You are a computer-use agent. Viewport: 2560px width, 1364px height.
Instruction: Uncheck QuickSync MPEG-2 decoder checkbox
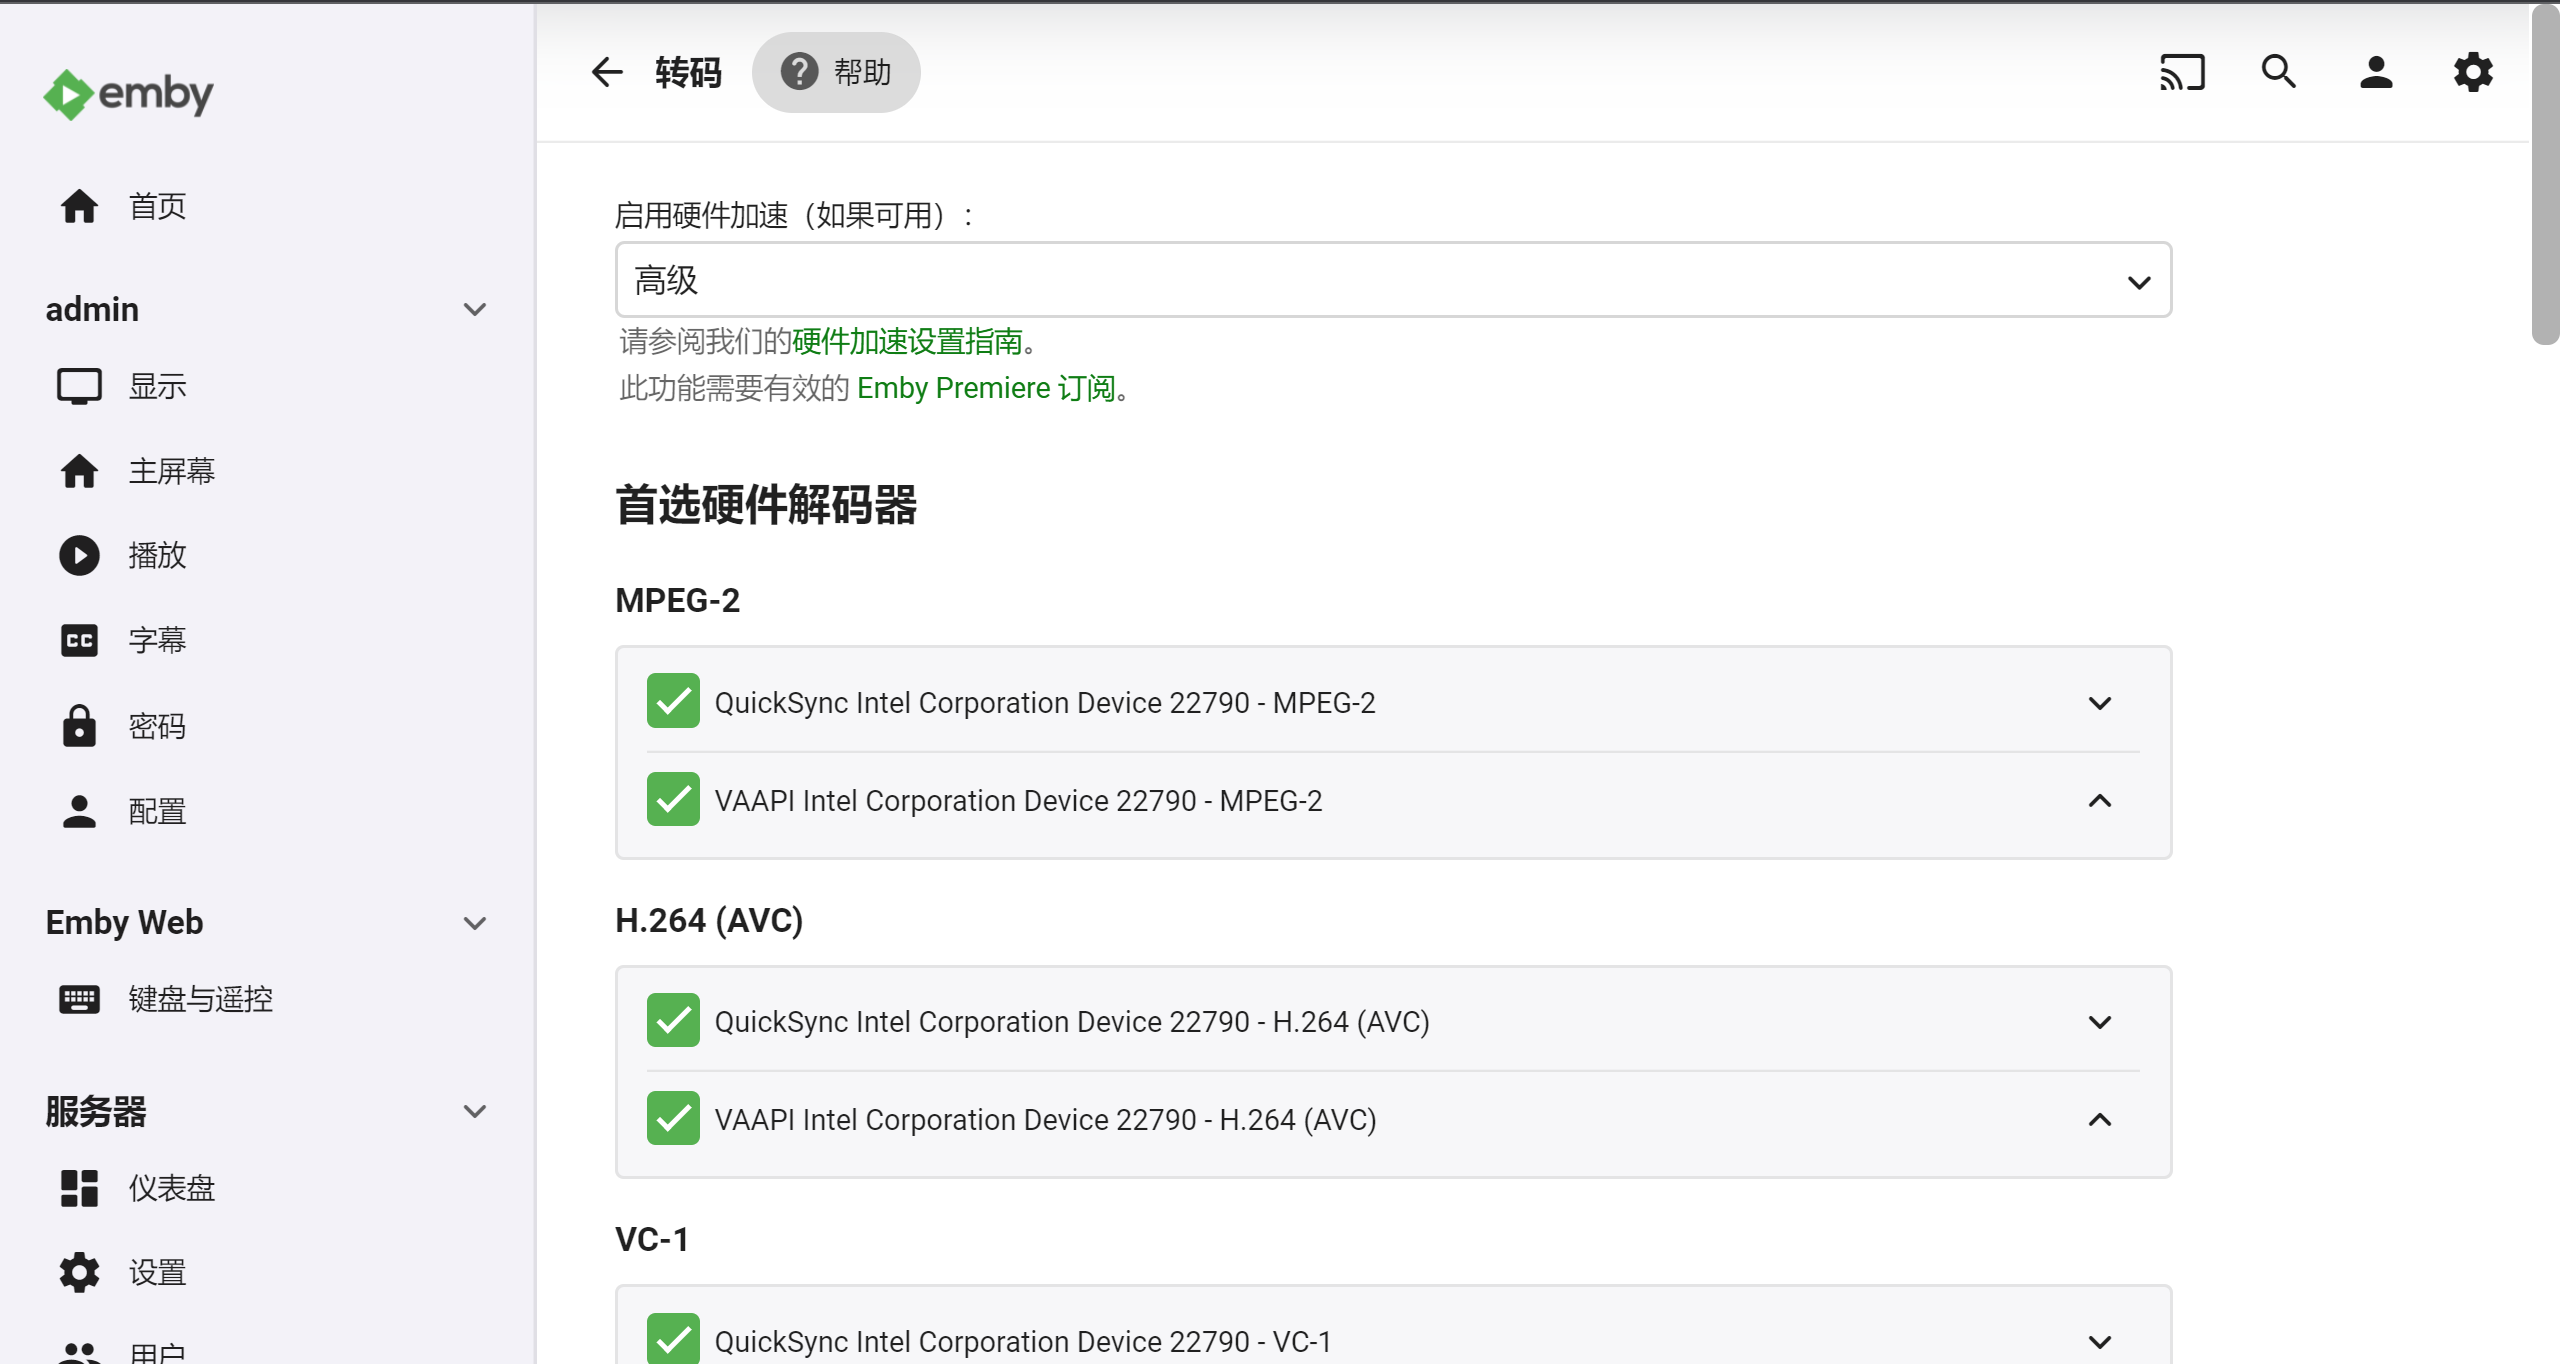673,702
